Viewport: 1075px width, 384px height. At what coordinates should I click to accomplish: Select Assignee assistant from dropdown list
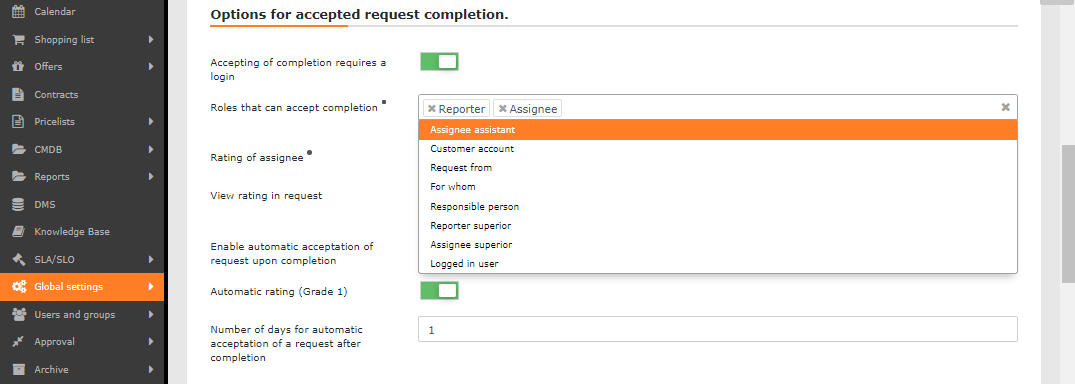pyautogui.click(x=718, y=130)
